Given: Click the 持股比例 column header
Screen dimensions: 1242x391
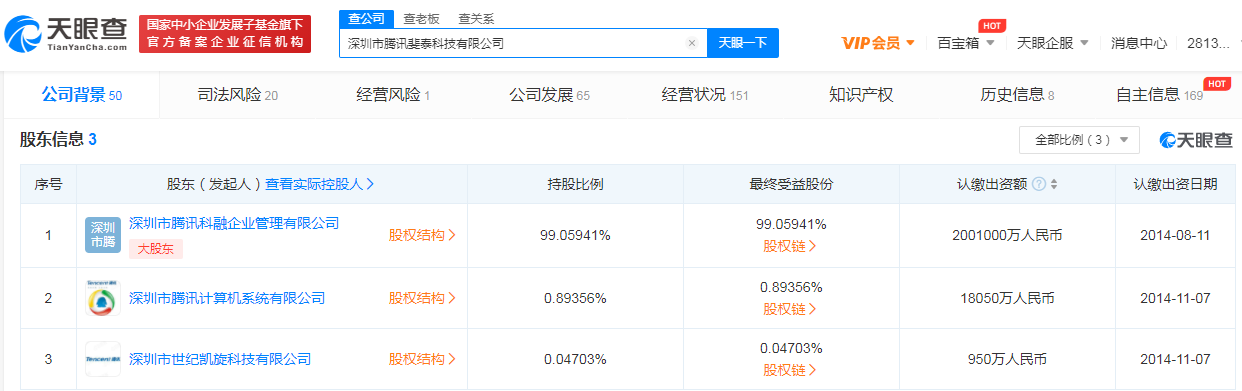Looking at the screenshot, I should click(575, 184).
